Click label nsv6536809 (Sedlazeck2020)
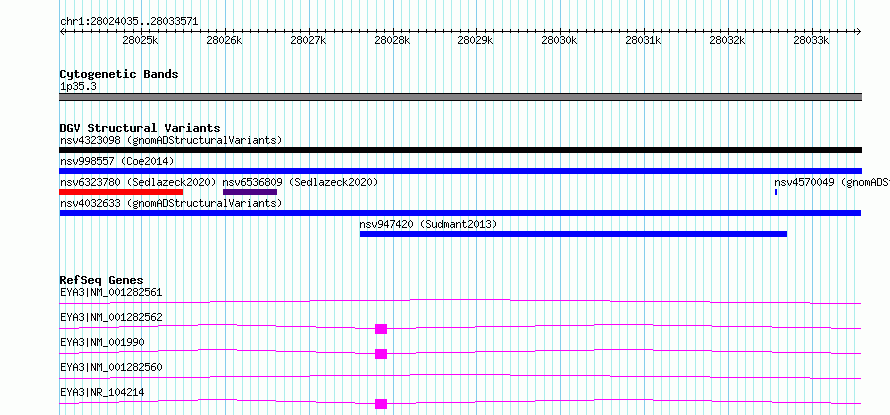 300,182
